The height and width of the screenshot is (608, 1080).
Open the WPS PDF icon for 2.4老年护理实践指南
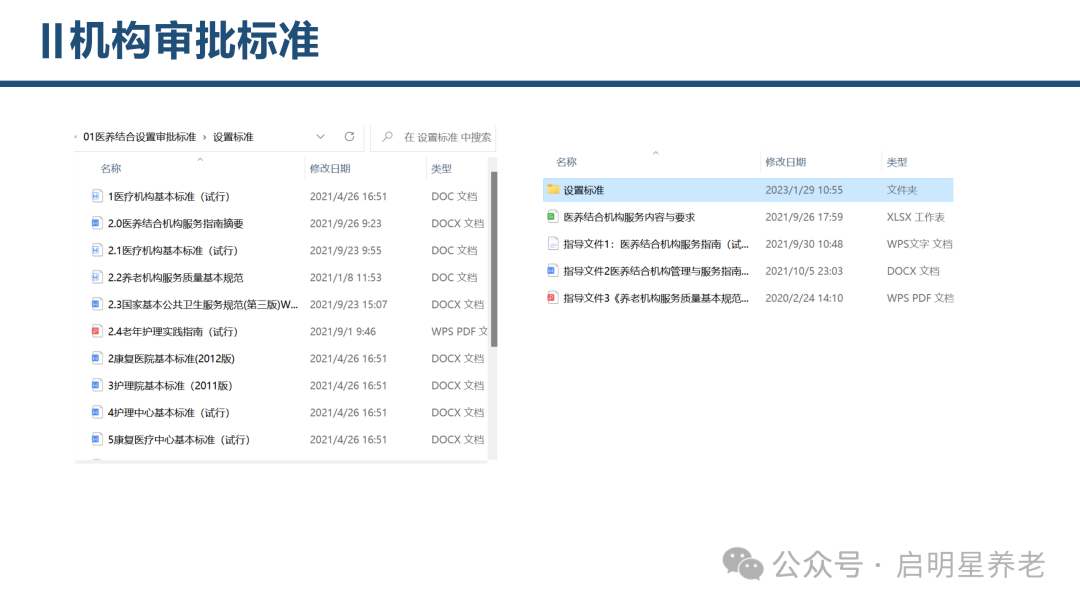coord(94,331)
